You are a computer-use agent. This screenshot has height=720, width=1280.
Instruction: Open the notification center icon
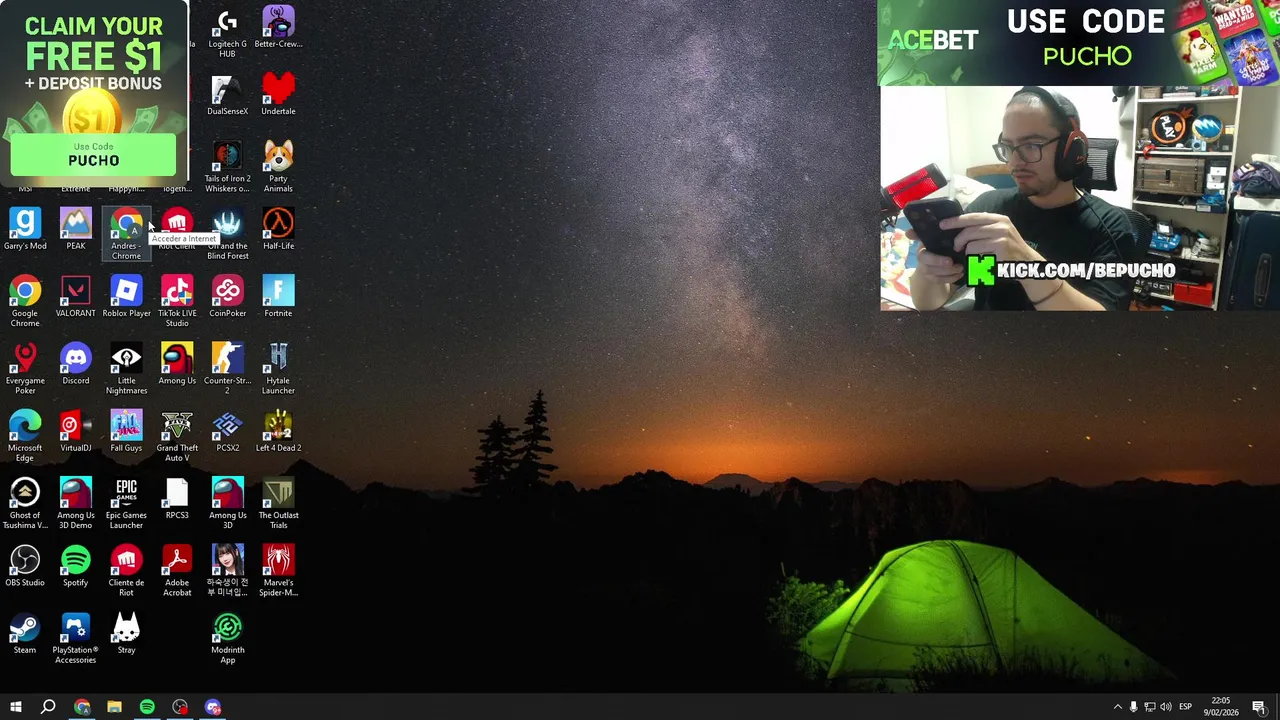coord(1259,707)
